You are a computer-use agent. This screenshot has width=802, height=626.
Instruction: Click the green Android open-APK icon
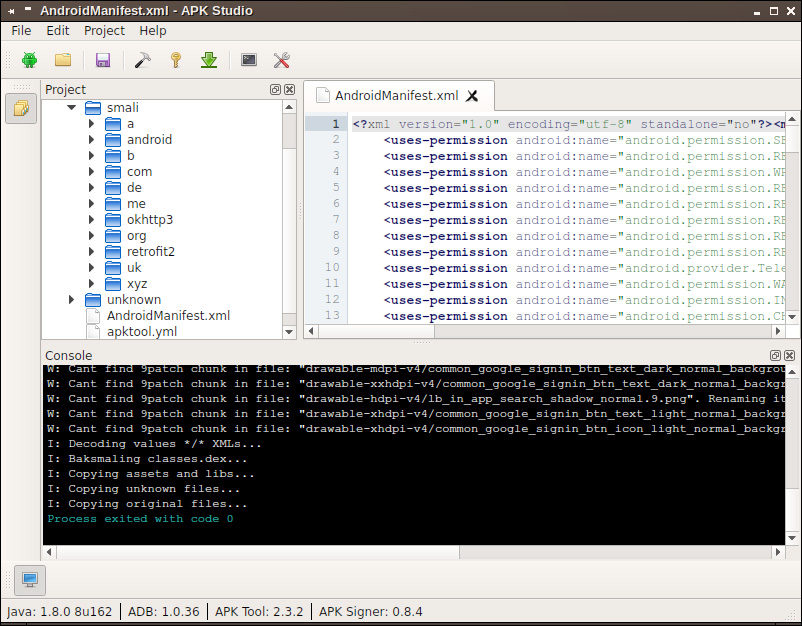click(30, 60)
